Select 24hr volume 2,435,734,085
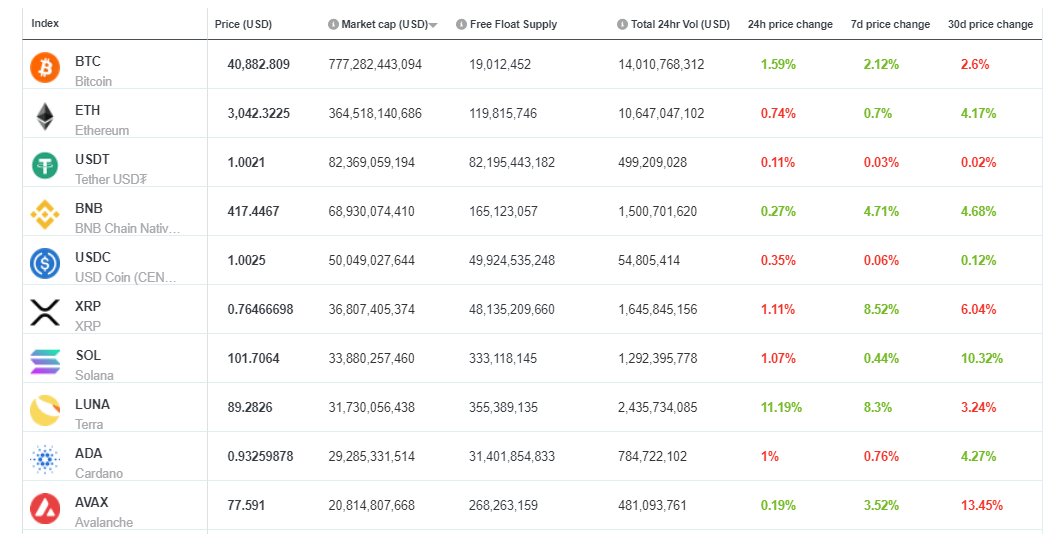Viewport: 1055px width, 534px height. point(658,408)
